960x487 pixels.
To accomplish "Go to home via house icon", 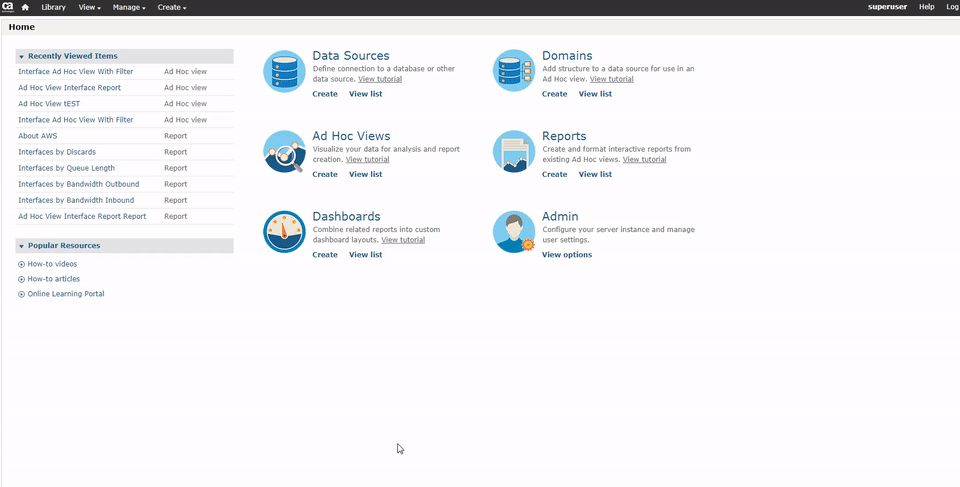I will pyautogui.click(x=25, y=7).
